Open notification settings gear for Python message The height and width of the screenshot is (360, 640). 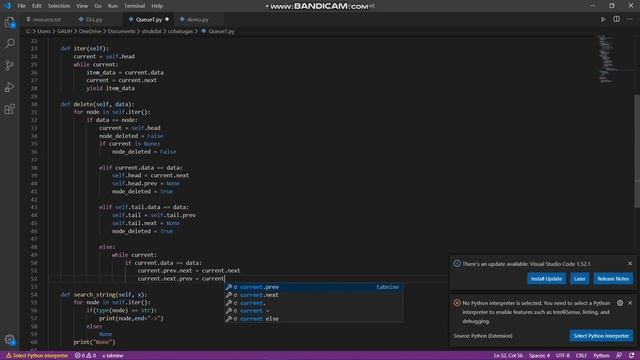pos(620,303)
